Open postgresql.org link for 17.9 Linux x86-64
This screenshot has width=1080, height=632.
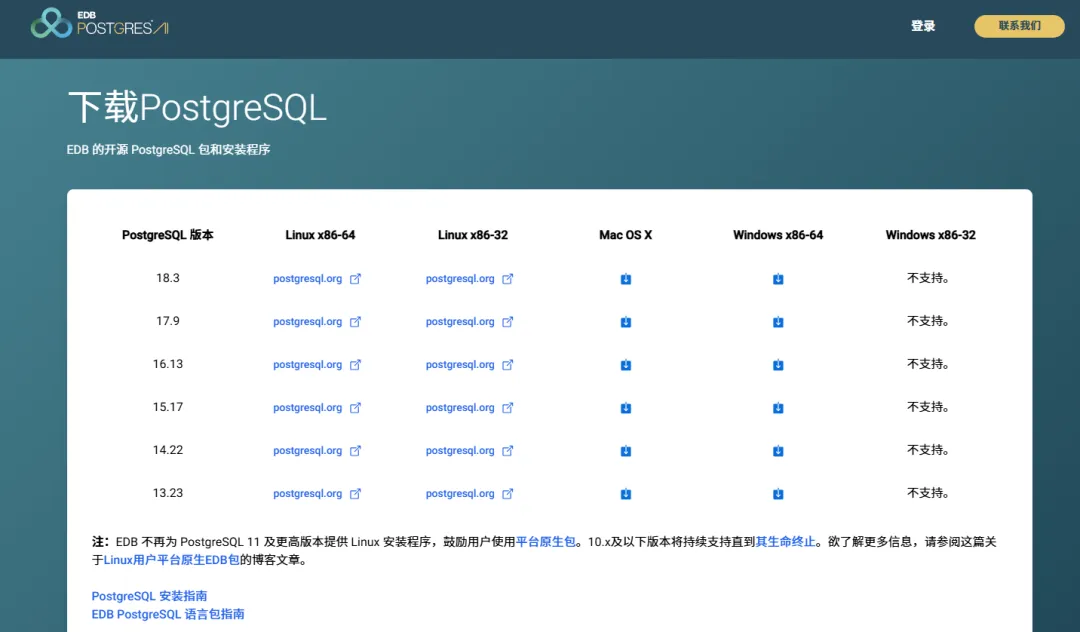[x=307, y=322]
